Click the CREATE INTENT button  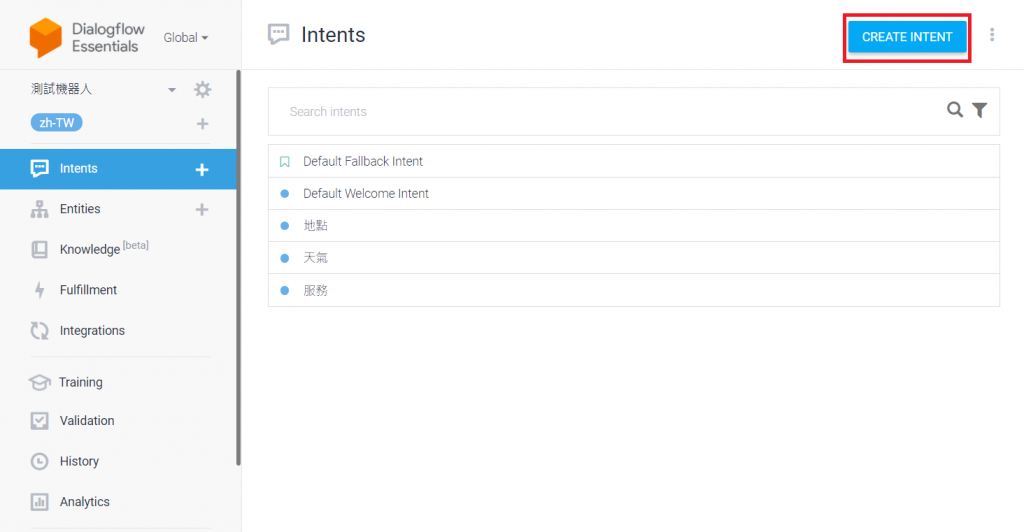point(906,37)
